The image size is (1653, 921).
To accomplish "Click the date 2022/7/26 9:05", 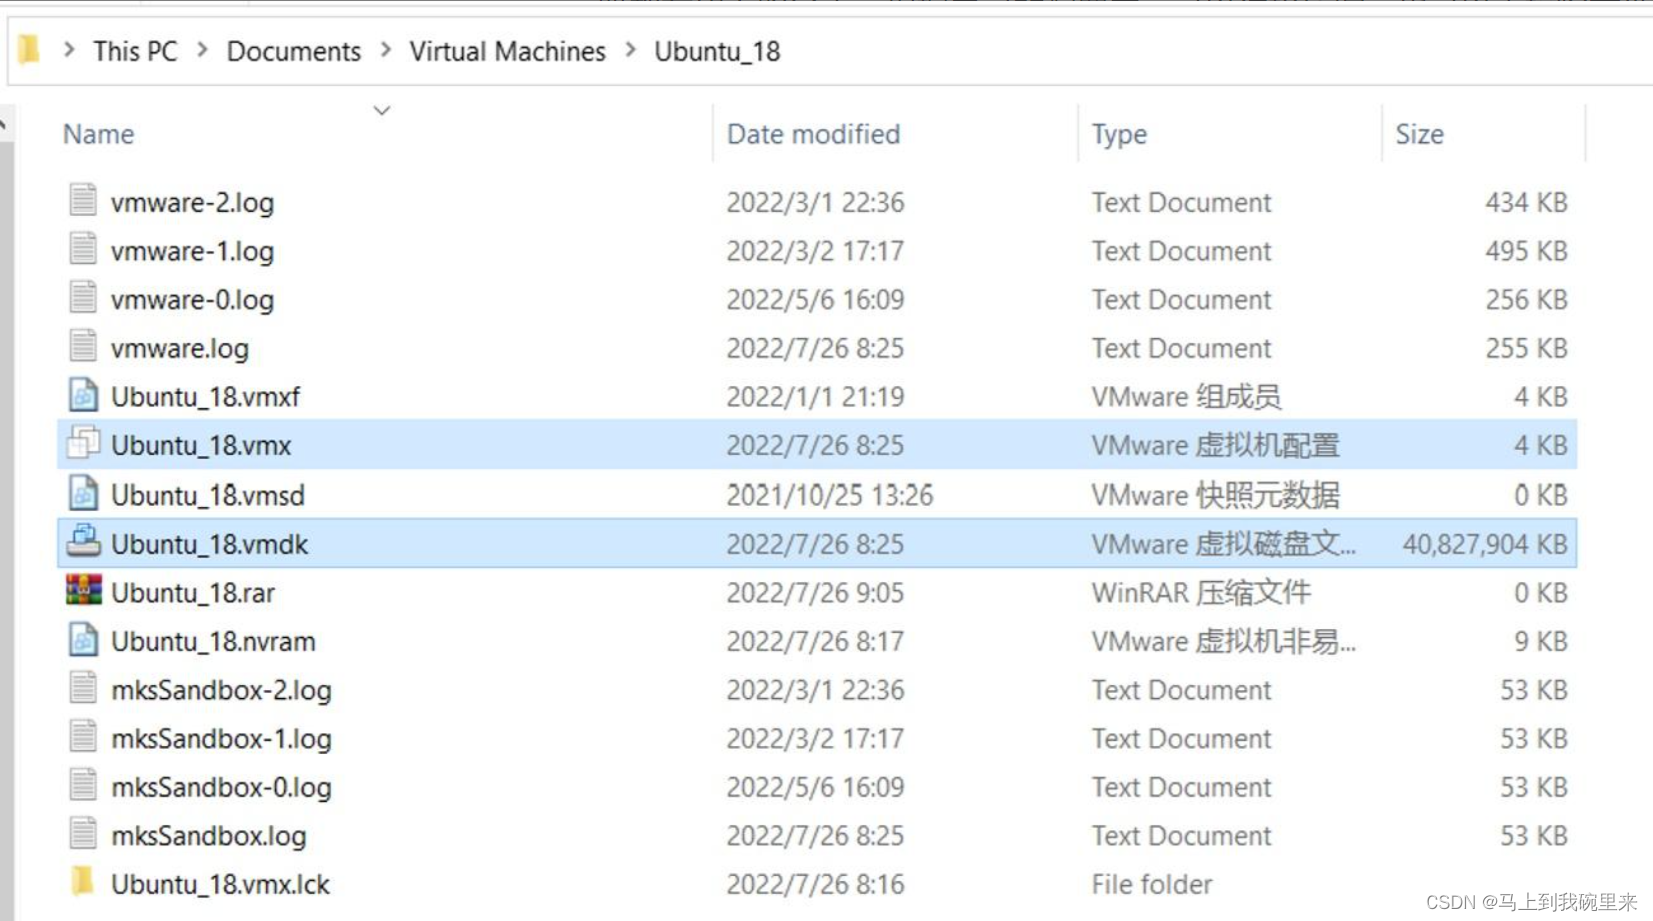I will pos(815,593).
